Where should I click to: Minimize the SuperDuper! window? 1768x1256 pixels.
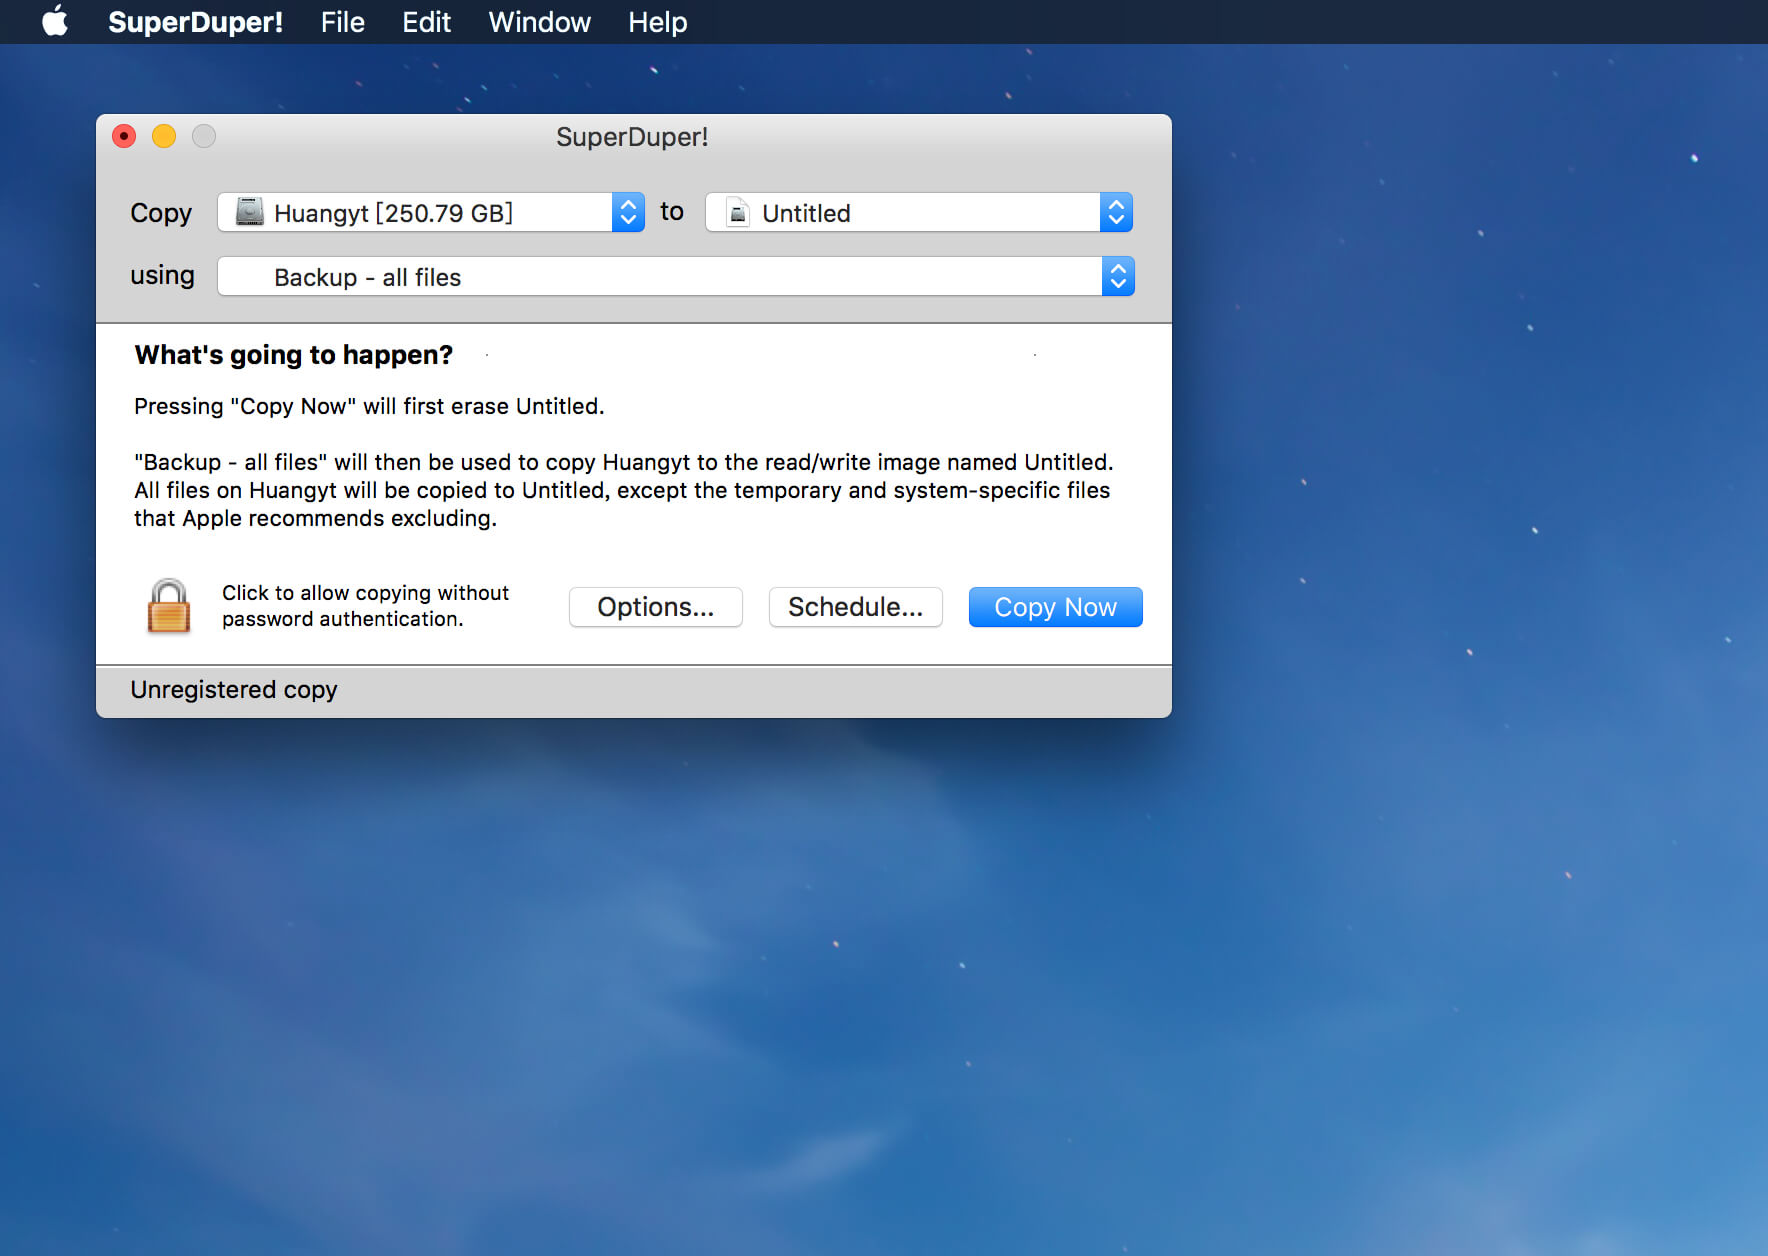[164, 136]
